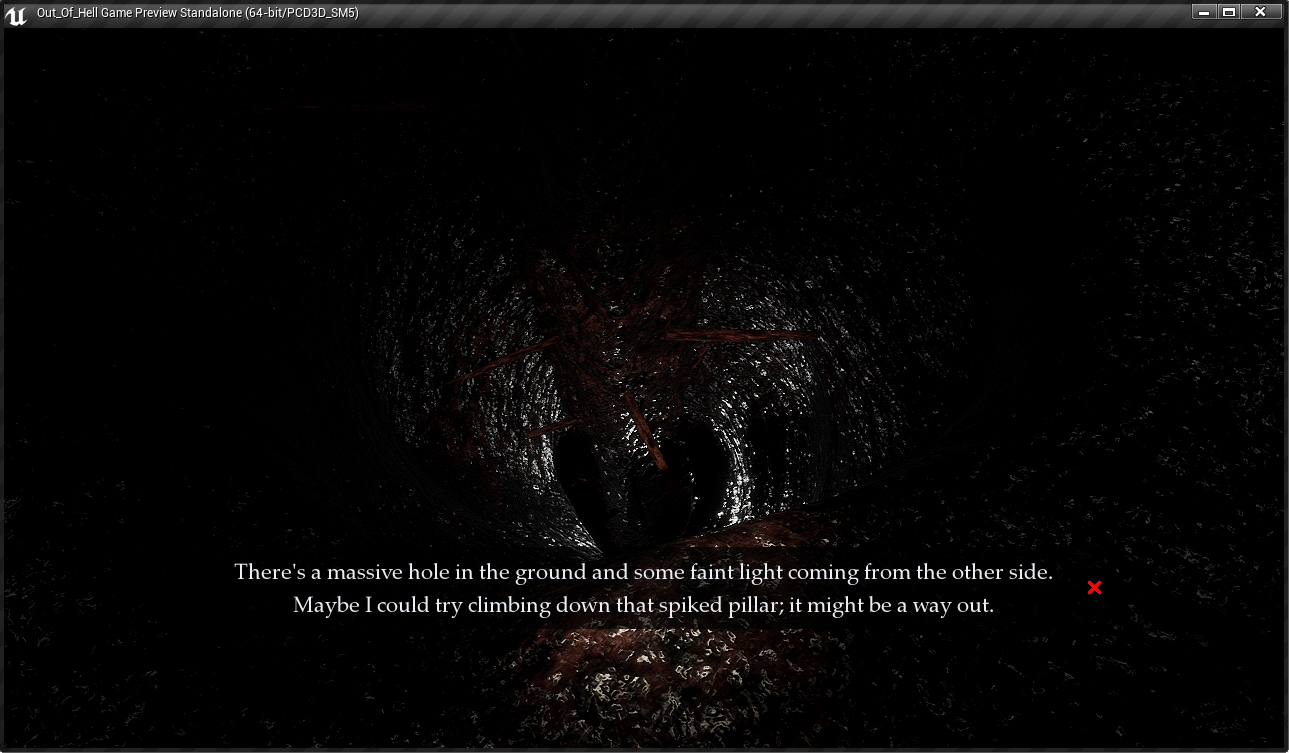Click the short diagonal spike at pillar center

pyautogui.click(x=647, y=432)
